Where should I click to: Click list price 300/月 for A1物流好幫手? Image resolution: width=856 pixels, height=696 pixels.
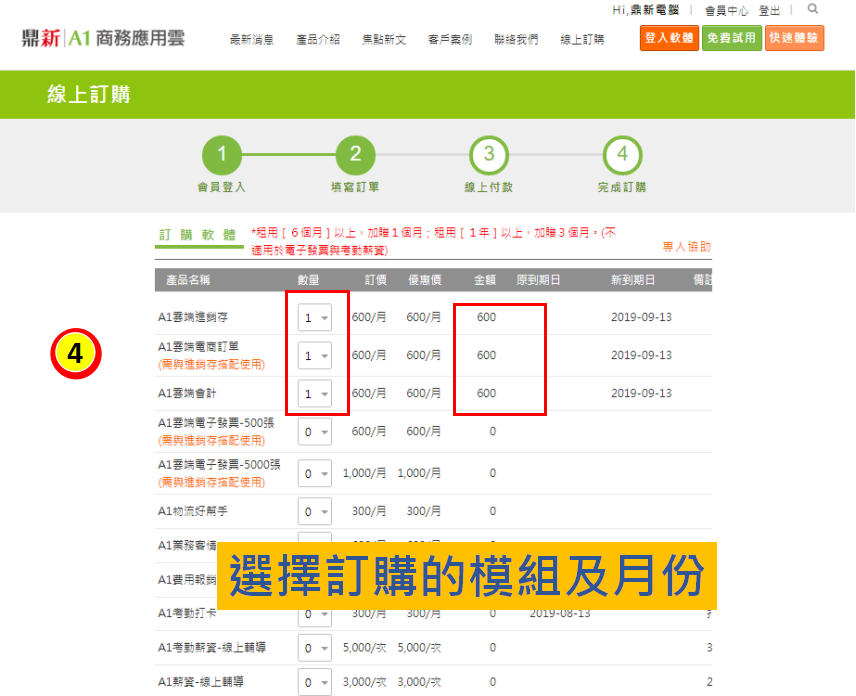click(x=369, y=511)
